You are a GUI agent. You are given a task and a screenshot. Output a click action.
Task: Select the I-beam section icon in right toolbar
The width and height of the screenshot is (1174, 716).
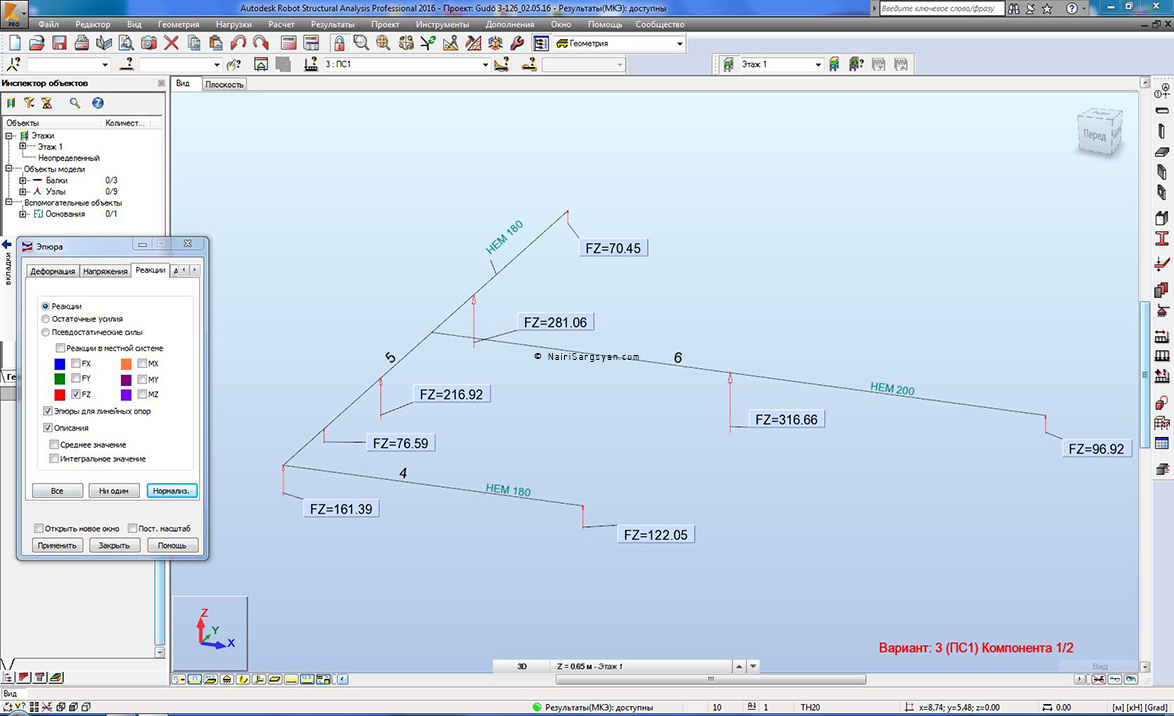1162,239
